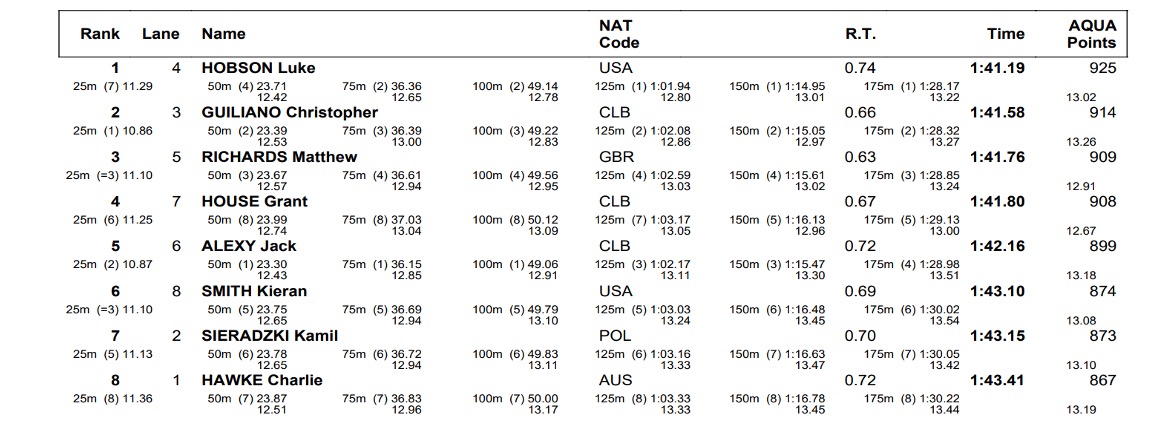This screenshot has height=446, width=1172.
Task: Click the GBR nationality code
Action: [615, 157]
